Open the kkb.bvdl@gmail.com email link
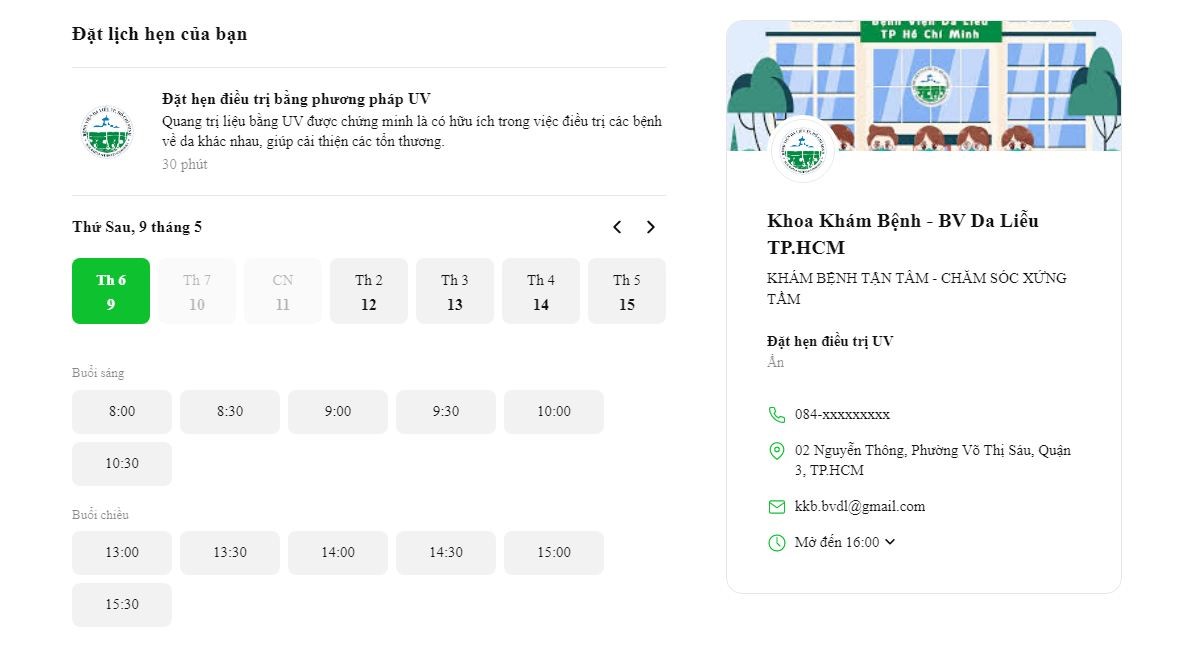This screenshot has height=662, width=1180. (x=860, y=507)
